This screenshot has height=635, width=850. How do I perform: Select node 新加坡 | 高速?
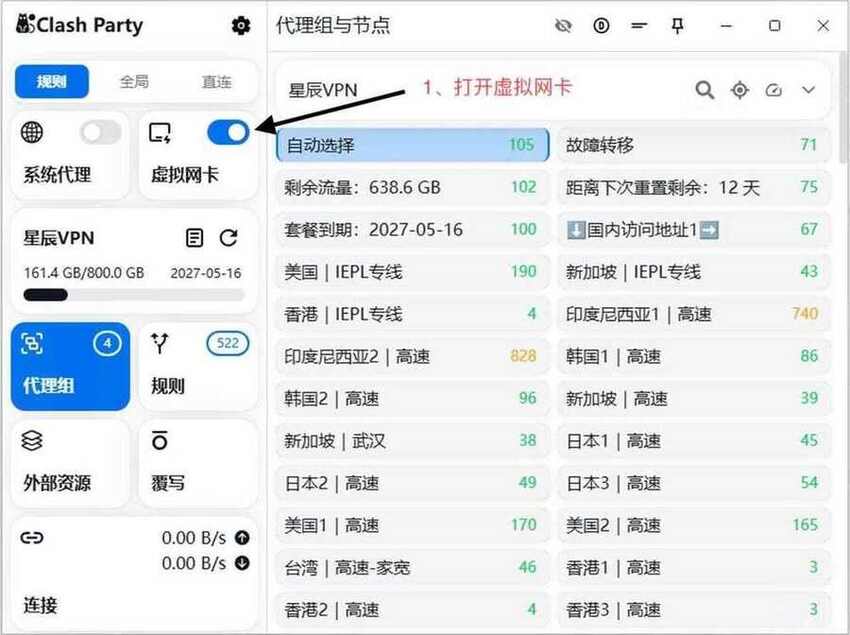(693, 399)
